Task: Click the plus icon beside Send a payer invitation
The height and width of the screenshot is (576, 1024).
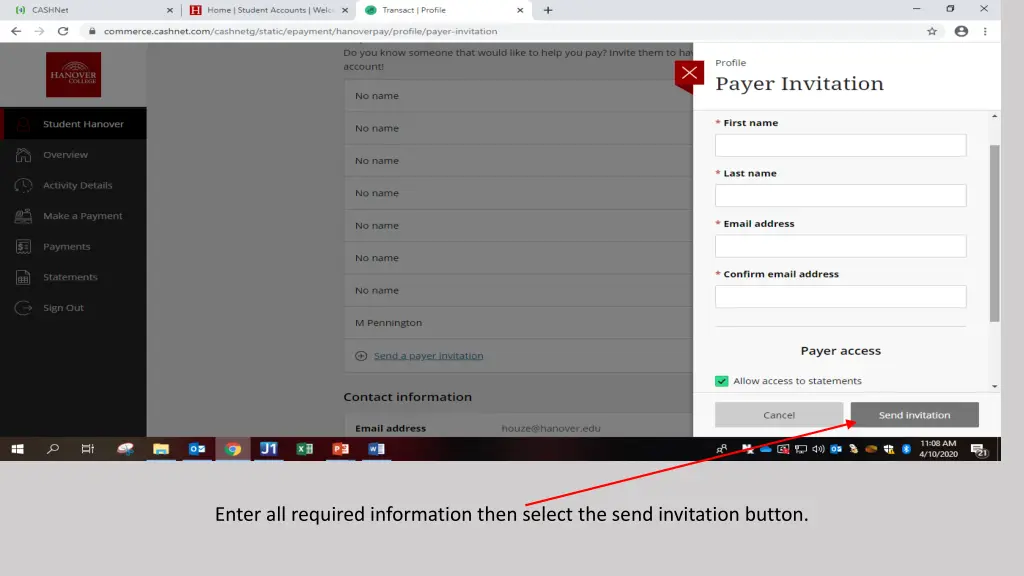Action: 360,356
